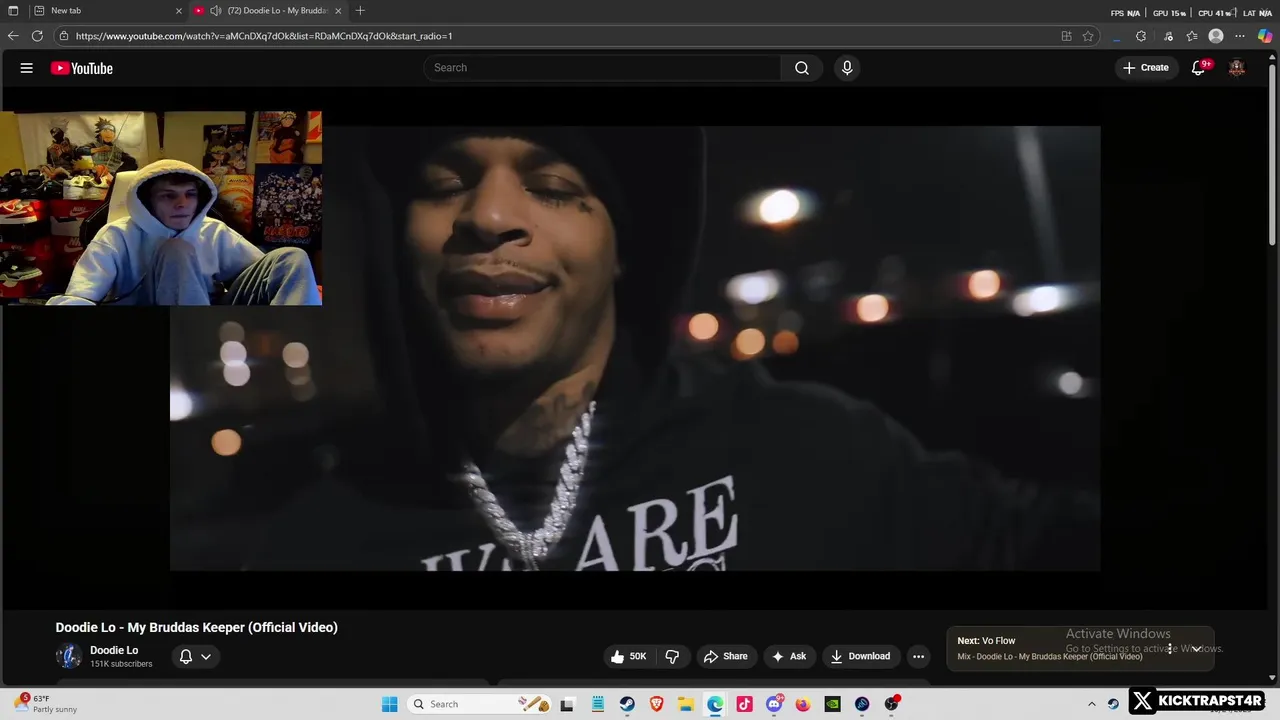Image resolution: width=1280 pixels, height=720 pixels.
Task: Open Steam icon in the system tray
Action: click(x=1113, y=704)
